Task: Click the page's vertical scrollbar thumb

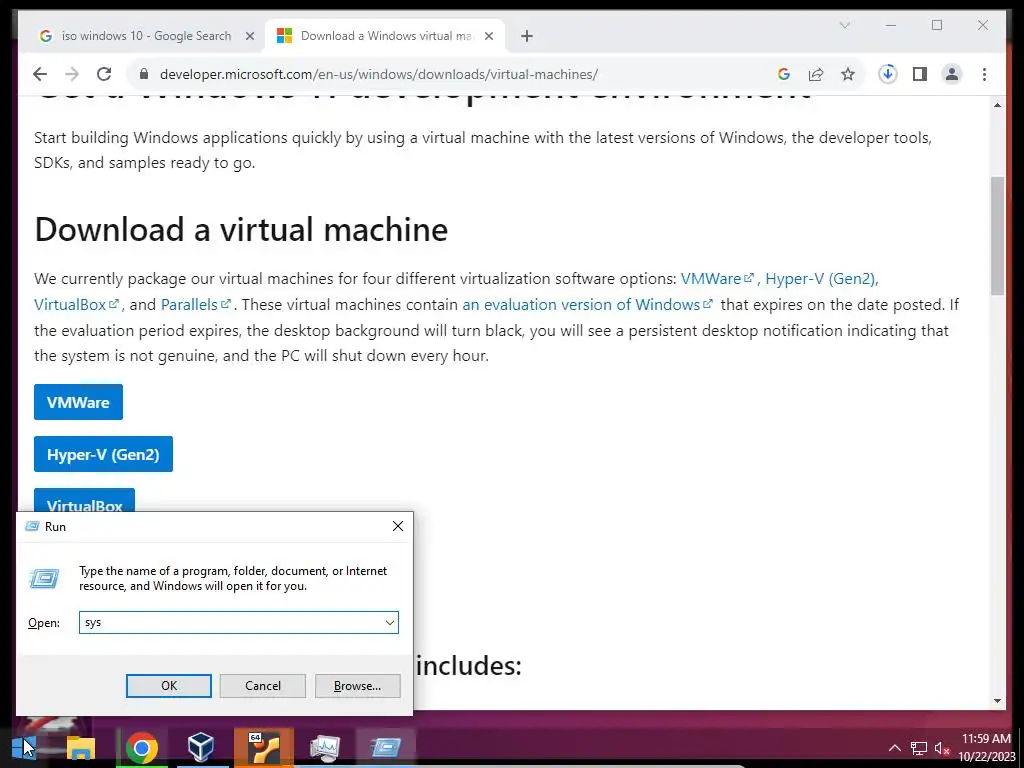Action: [x=997, y=235]
